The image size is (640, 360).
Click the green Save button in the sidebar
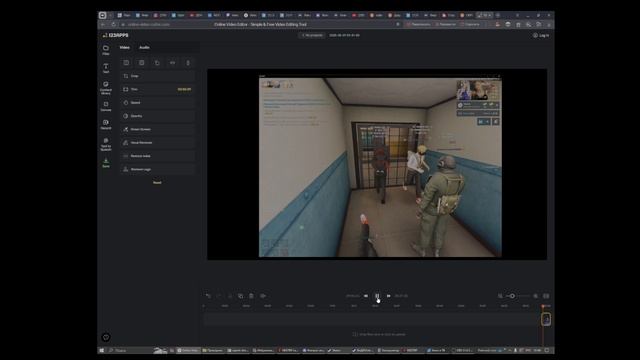(x=106, y=163)
